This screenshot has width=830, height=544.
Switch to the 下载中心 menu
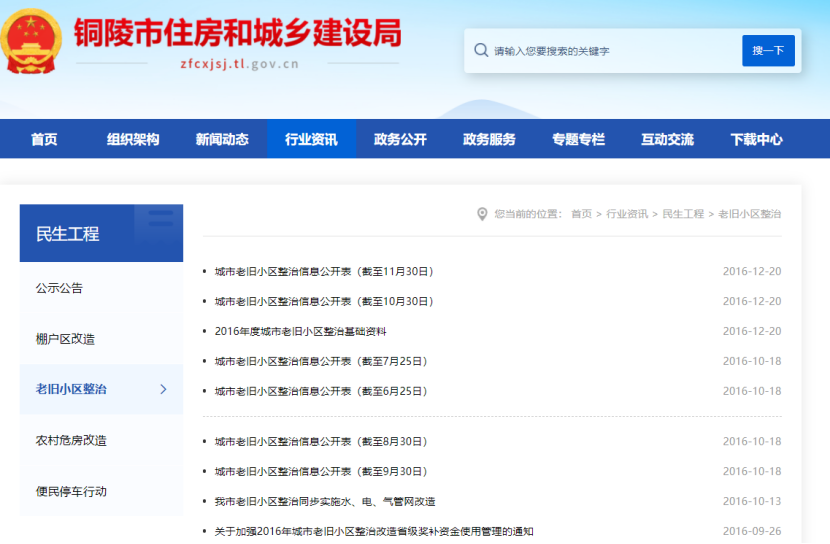[x=756, y=139]
